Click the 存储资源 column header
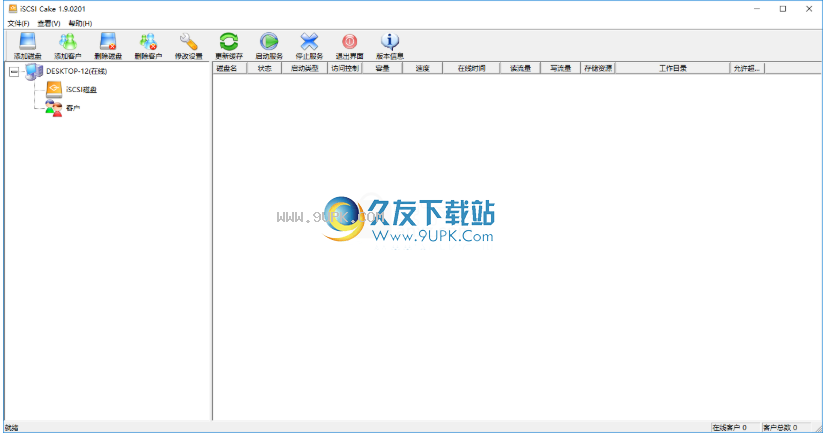The image size is (825, 439). click(x=598, y=68)
